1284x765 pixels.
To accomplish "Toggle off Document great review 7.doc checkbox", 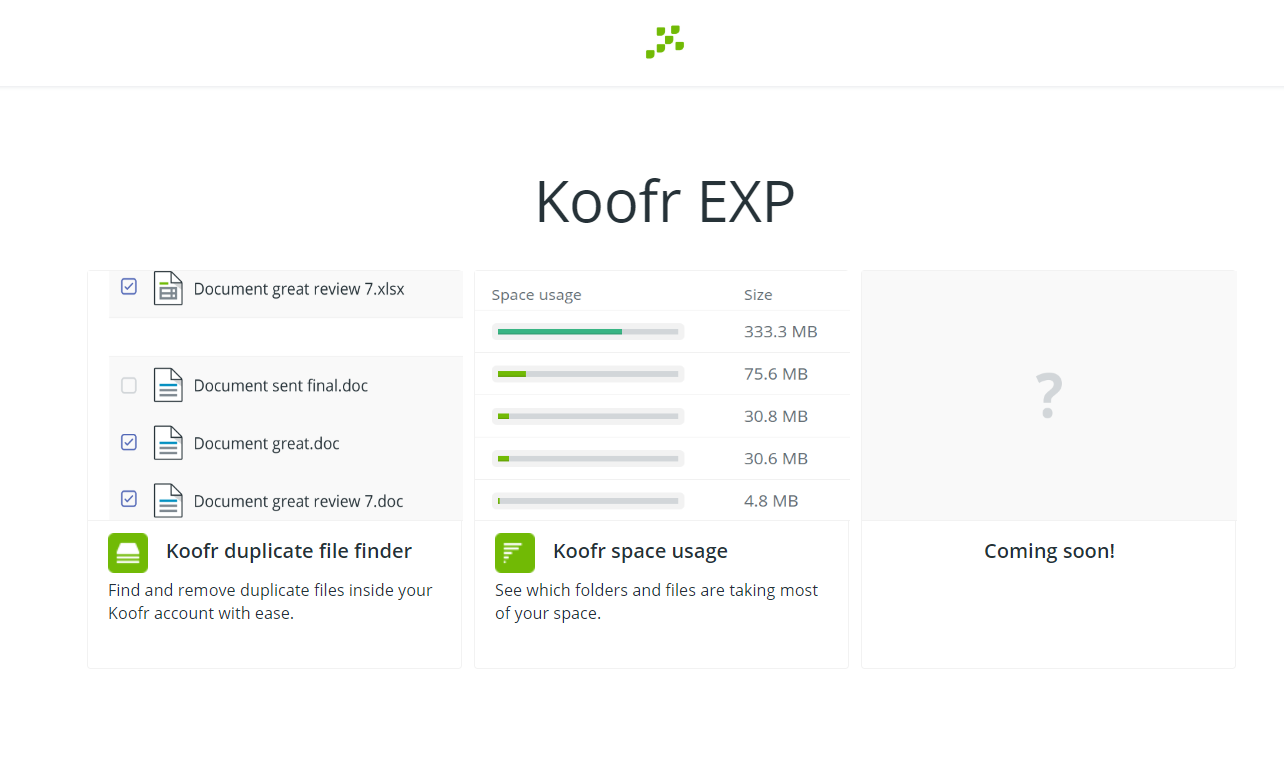I will point(128,499).
